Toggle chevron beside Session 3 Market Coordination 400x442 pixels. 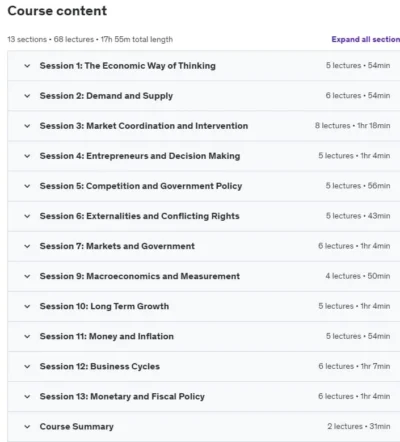tap(27, 126)
